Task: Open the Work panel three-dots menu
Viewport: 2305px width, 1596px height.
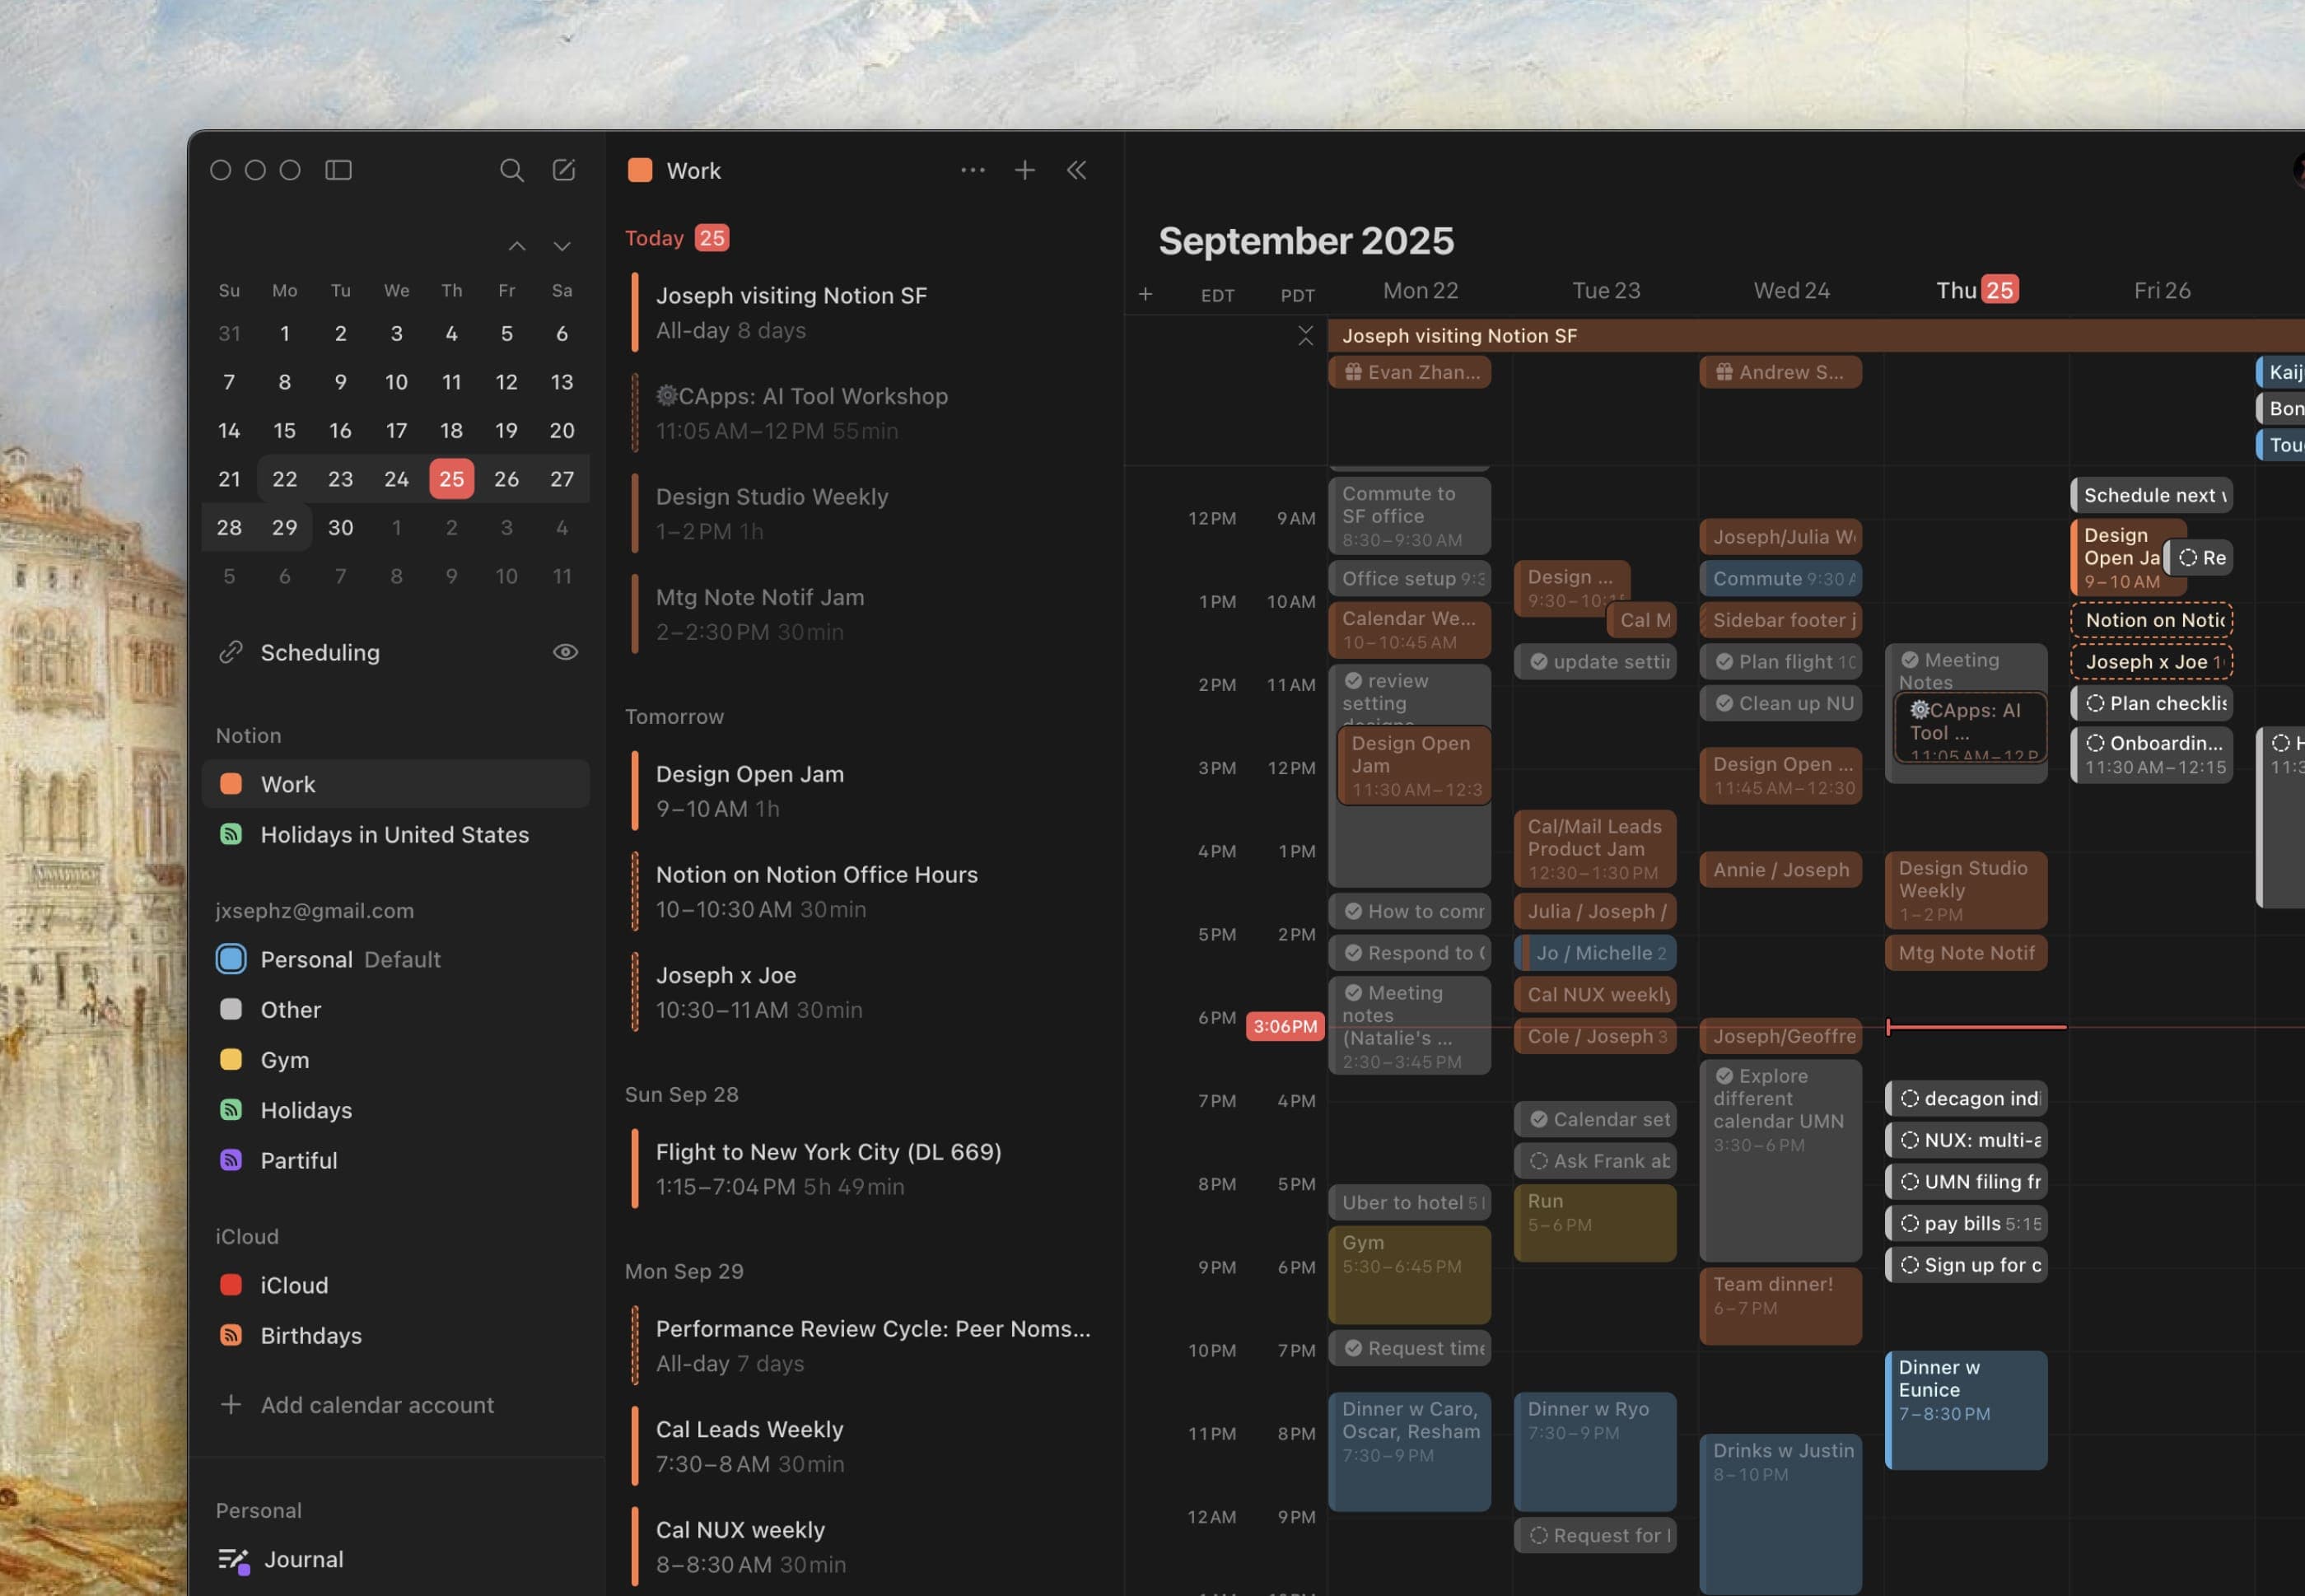Action: 972,170
